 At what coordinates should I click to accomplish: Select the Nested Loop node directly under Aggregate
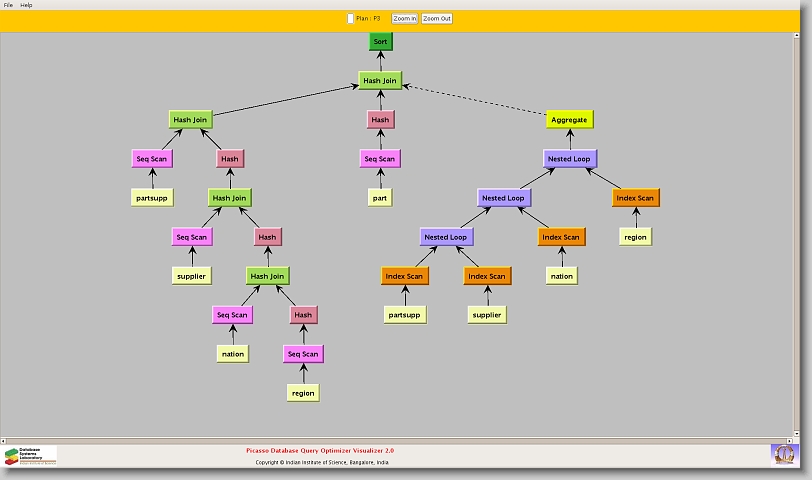(x=569, y=159)
